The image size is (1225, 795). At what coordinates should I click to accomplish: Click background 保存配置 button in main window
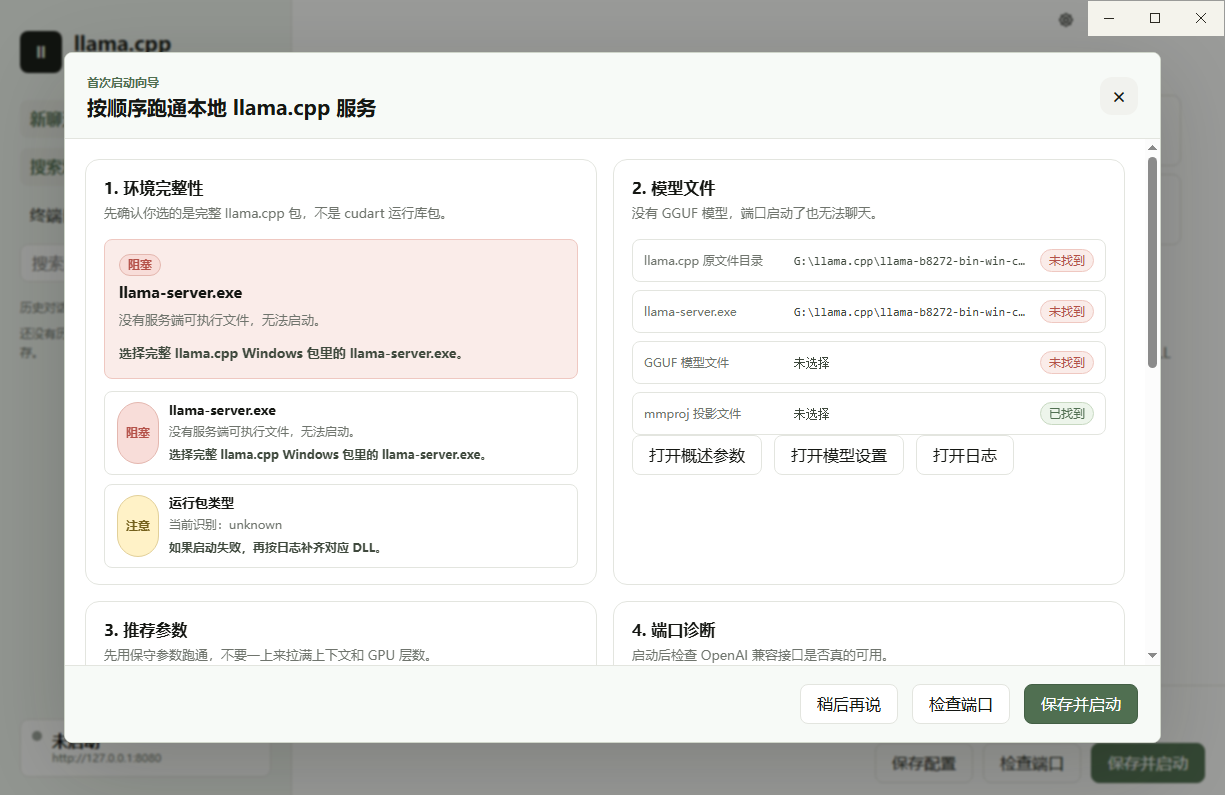click(923, 764)
